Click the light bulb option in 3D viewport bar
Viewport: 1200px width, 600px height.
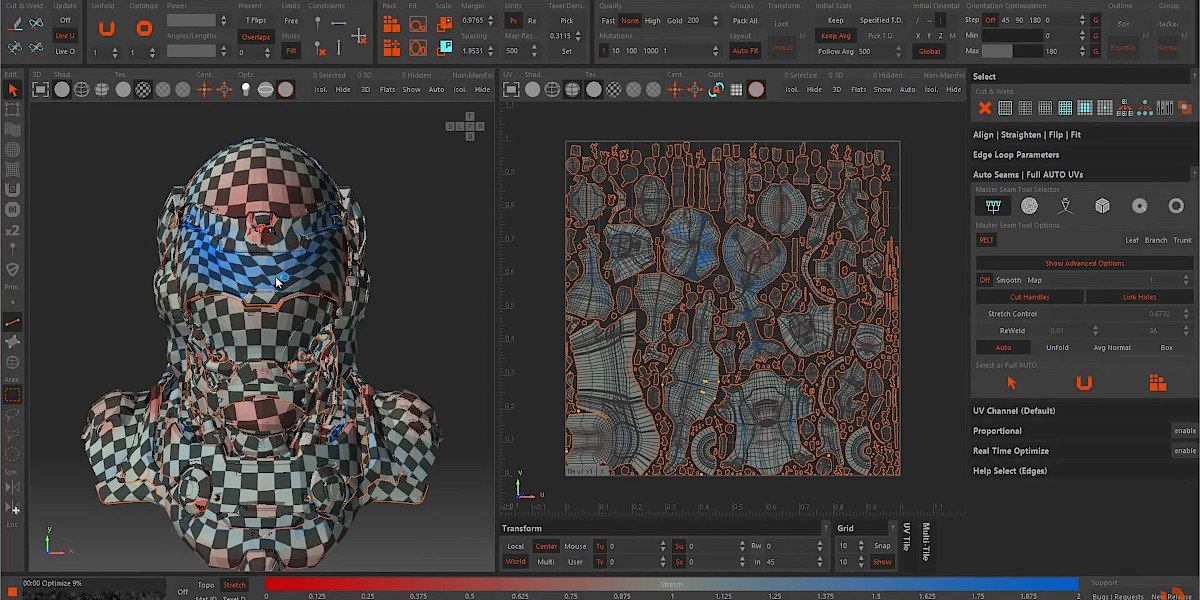tap(246, 90)
